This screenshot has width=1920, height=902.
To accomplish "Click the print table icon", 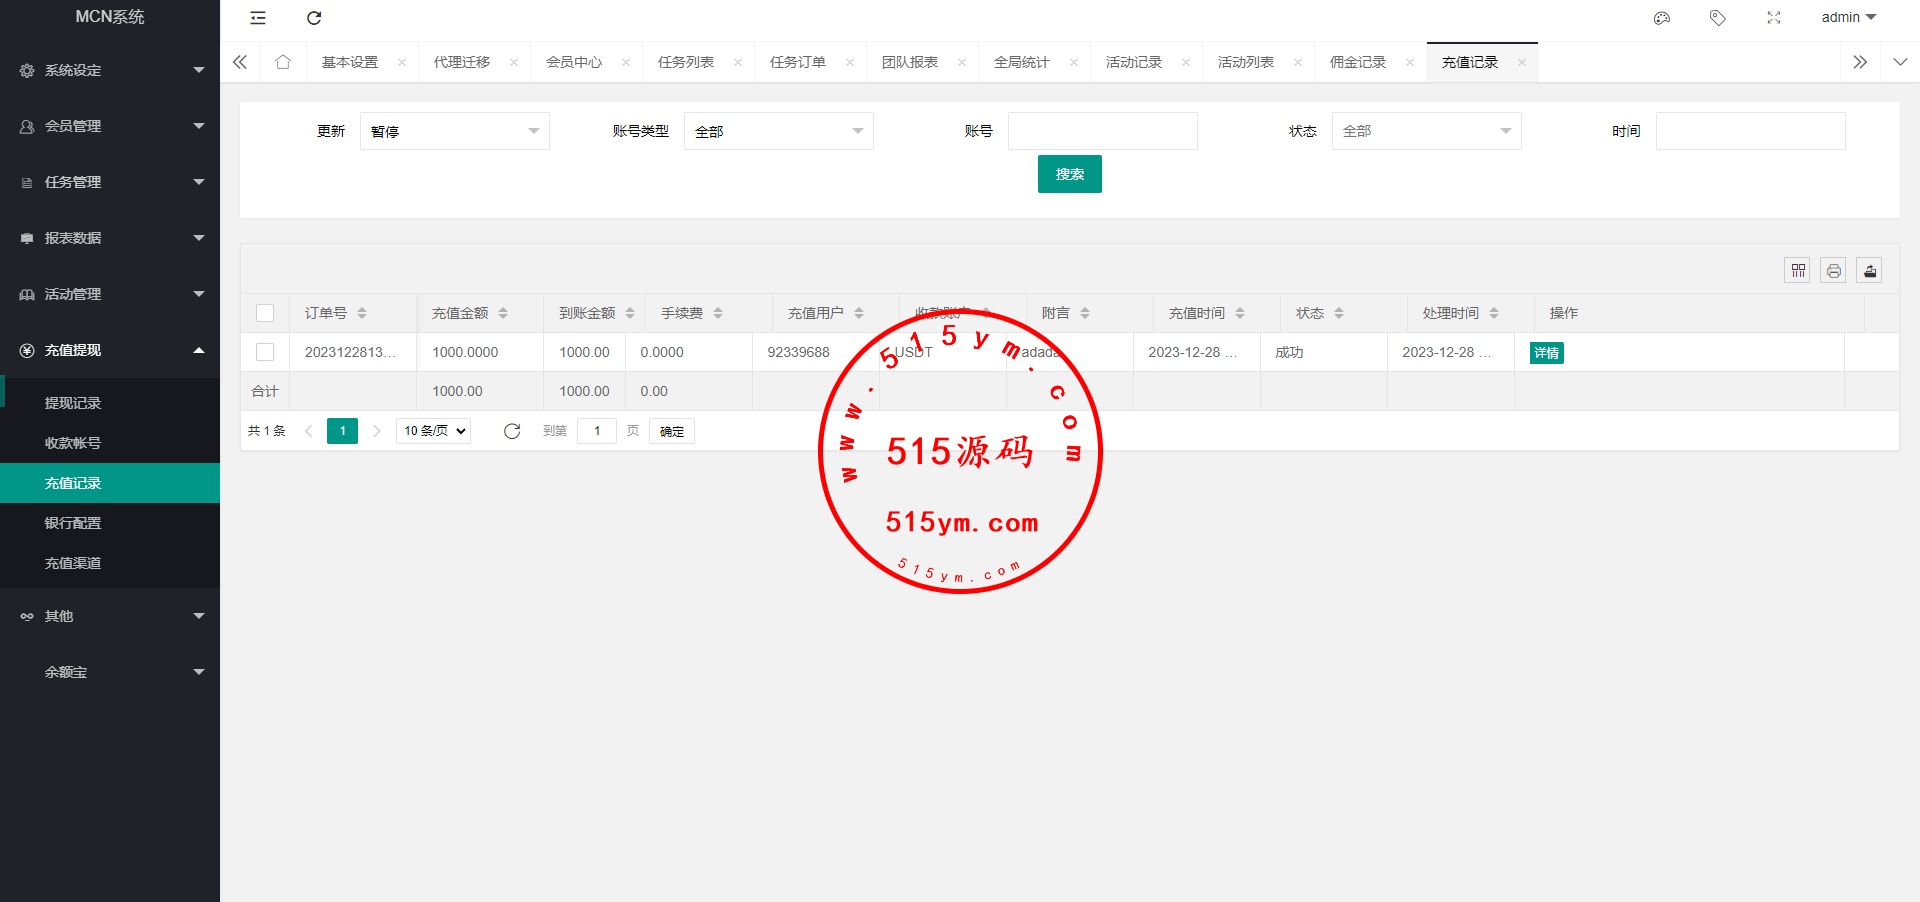I will (1833, 270).
